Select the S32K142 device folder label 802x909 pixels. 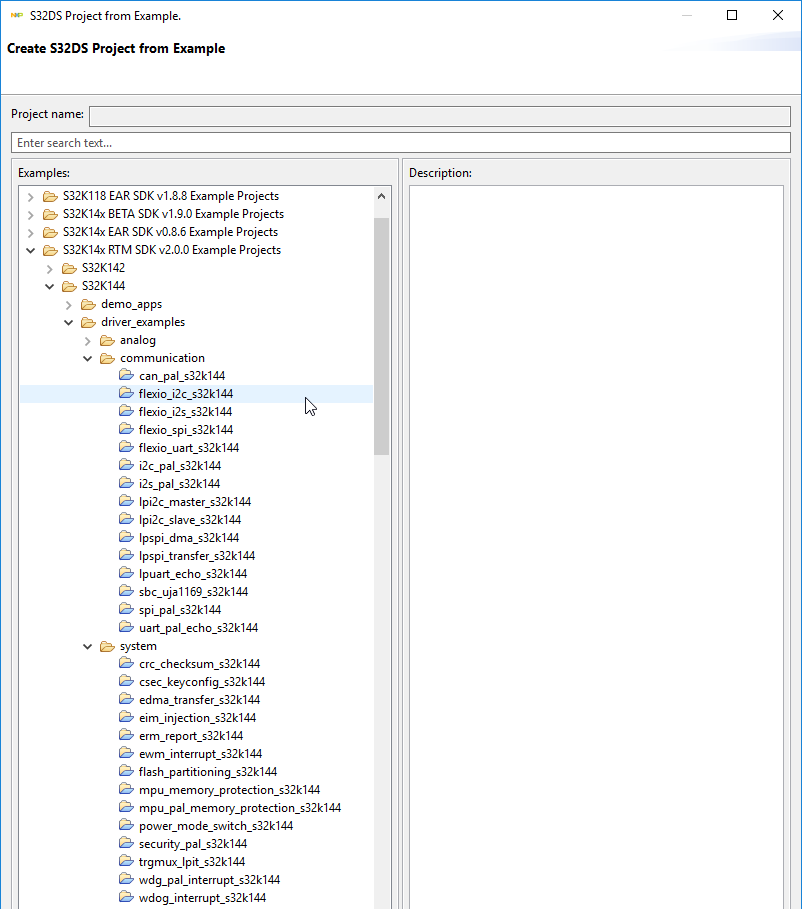coord(103,268)
